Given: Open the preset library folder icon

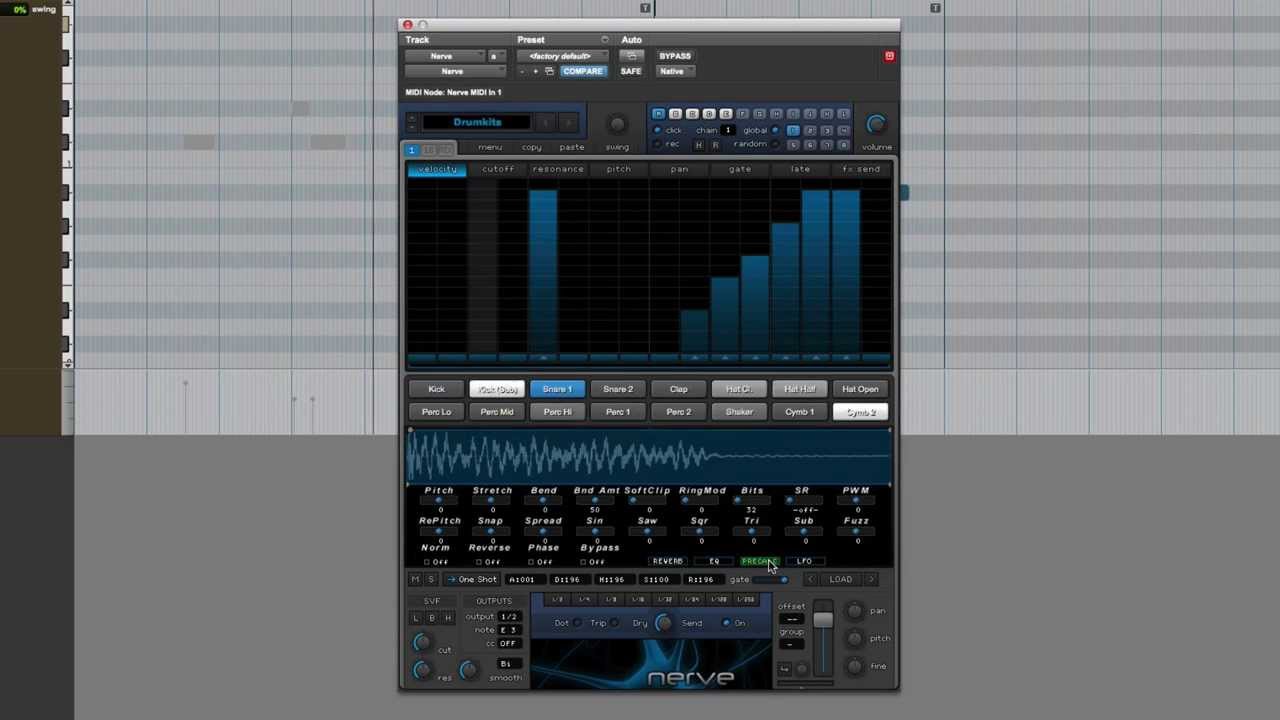Looking at the screenshot, I should [x=549, y=71].
